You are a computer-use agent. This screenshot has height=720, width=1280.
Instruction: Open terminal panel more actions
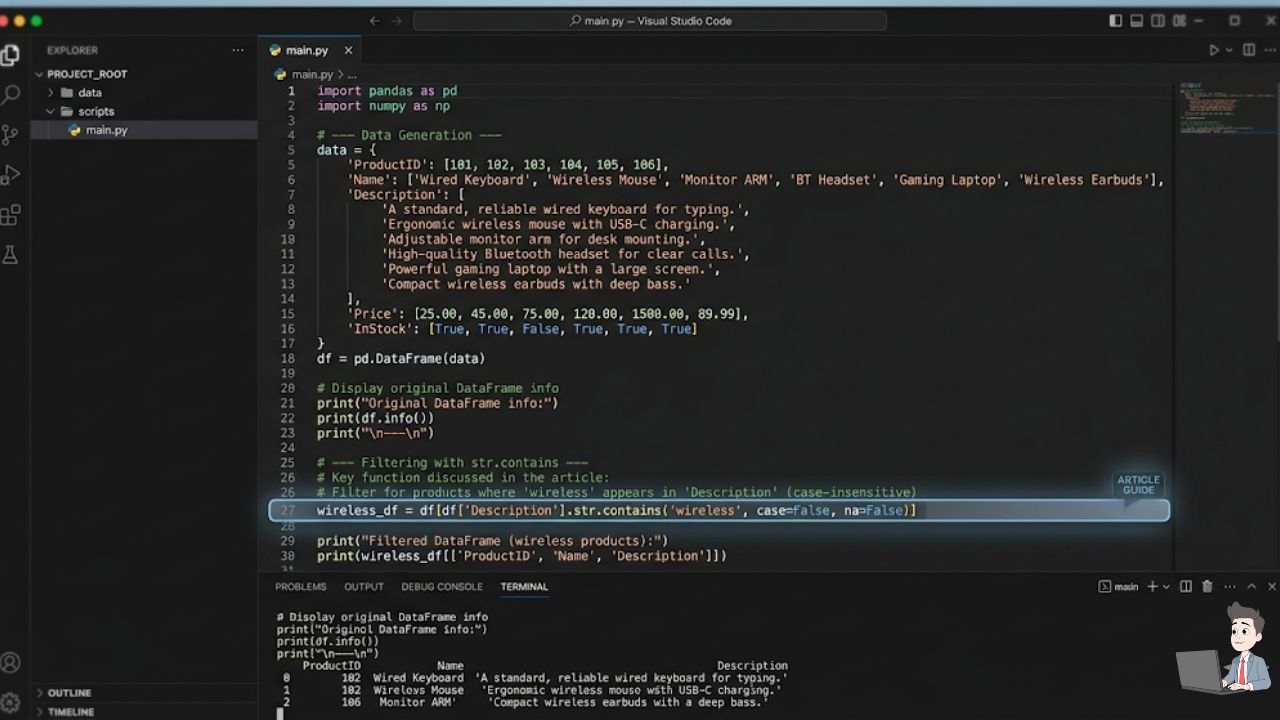tap(1229, 586)
